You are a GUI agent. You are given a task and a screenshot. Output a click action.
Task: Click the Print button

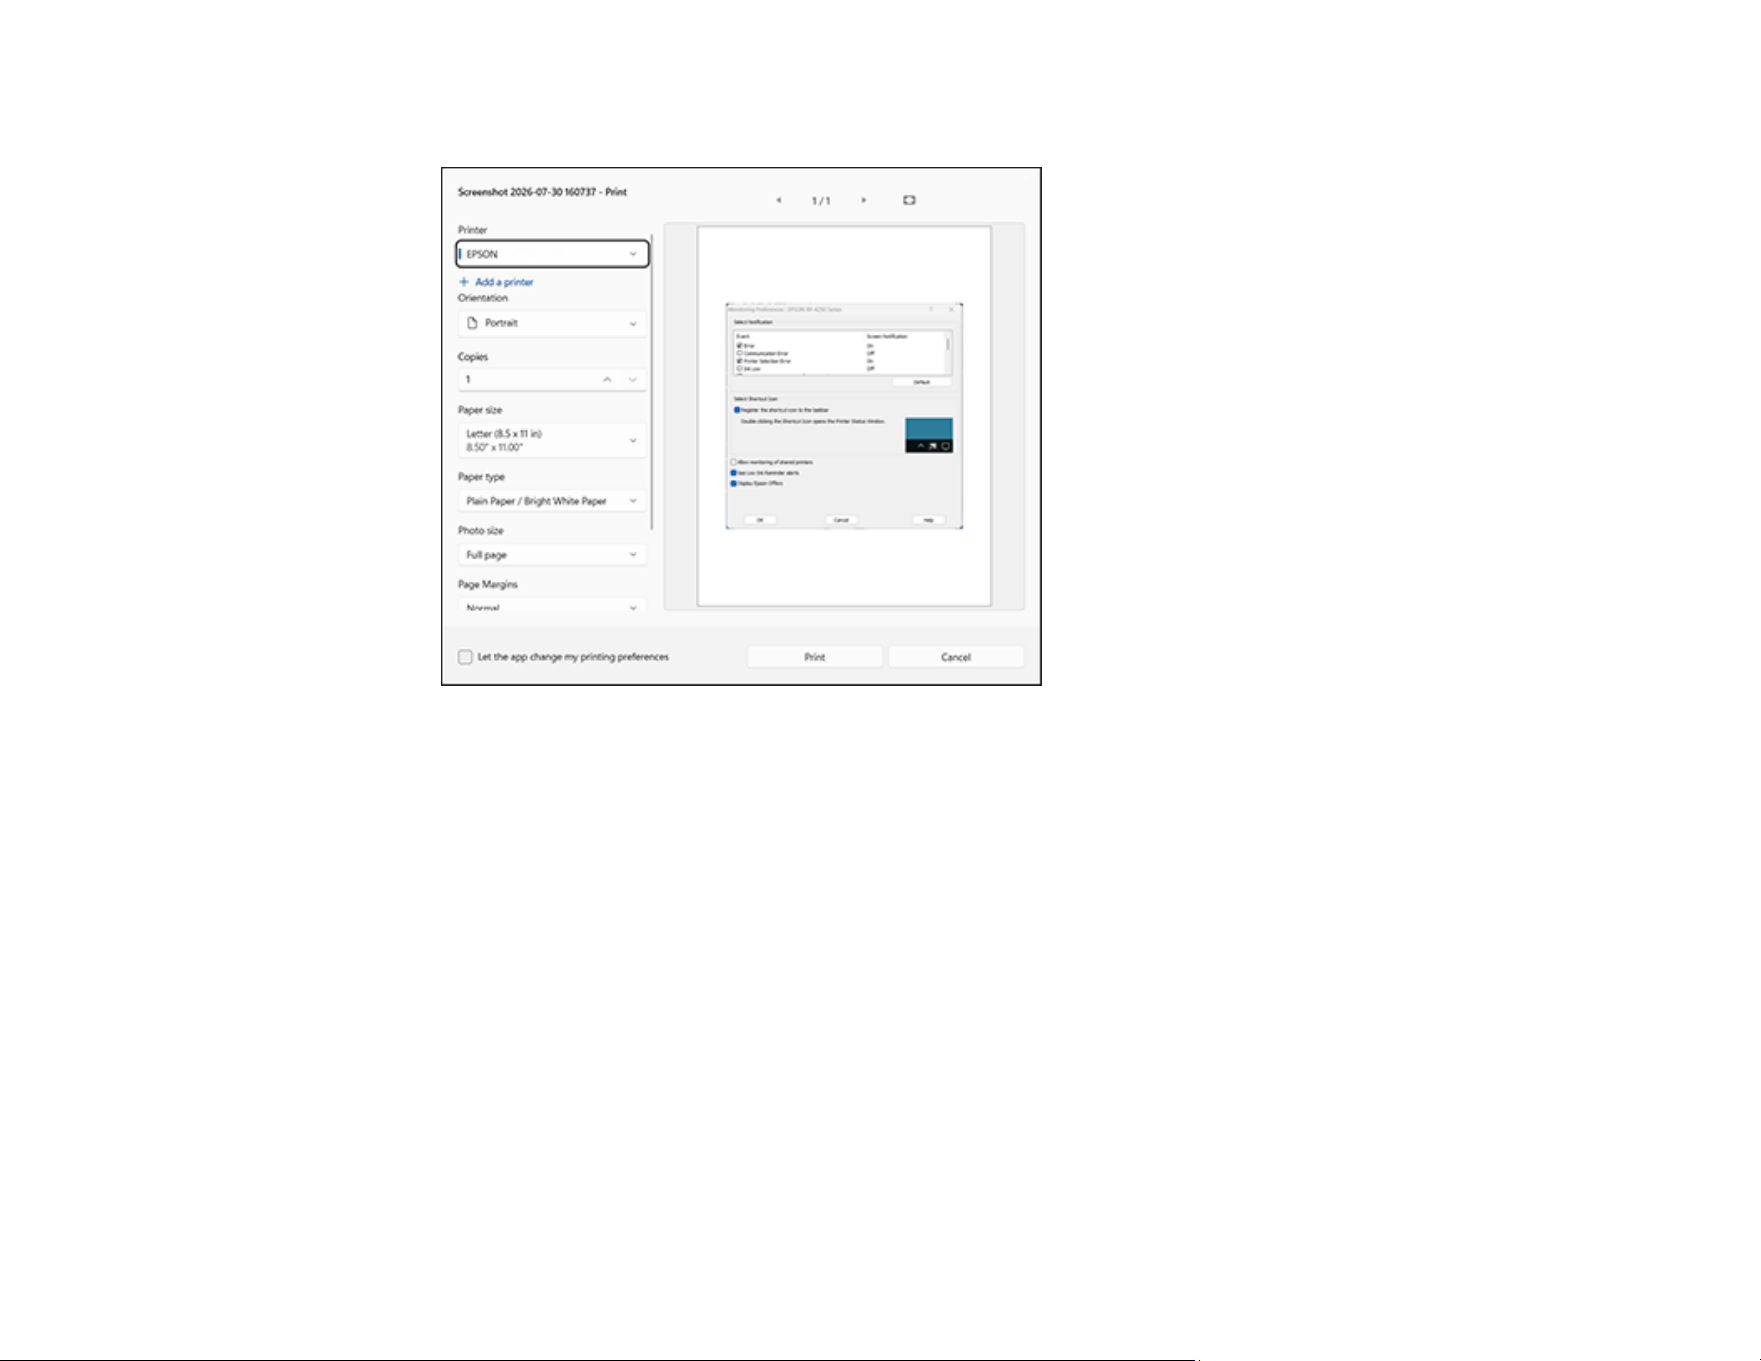815,657
